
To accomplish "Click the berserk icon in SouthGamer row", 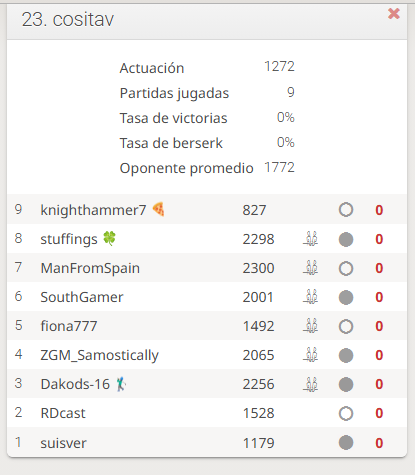I will click(x=311, y=297).
